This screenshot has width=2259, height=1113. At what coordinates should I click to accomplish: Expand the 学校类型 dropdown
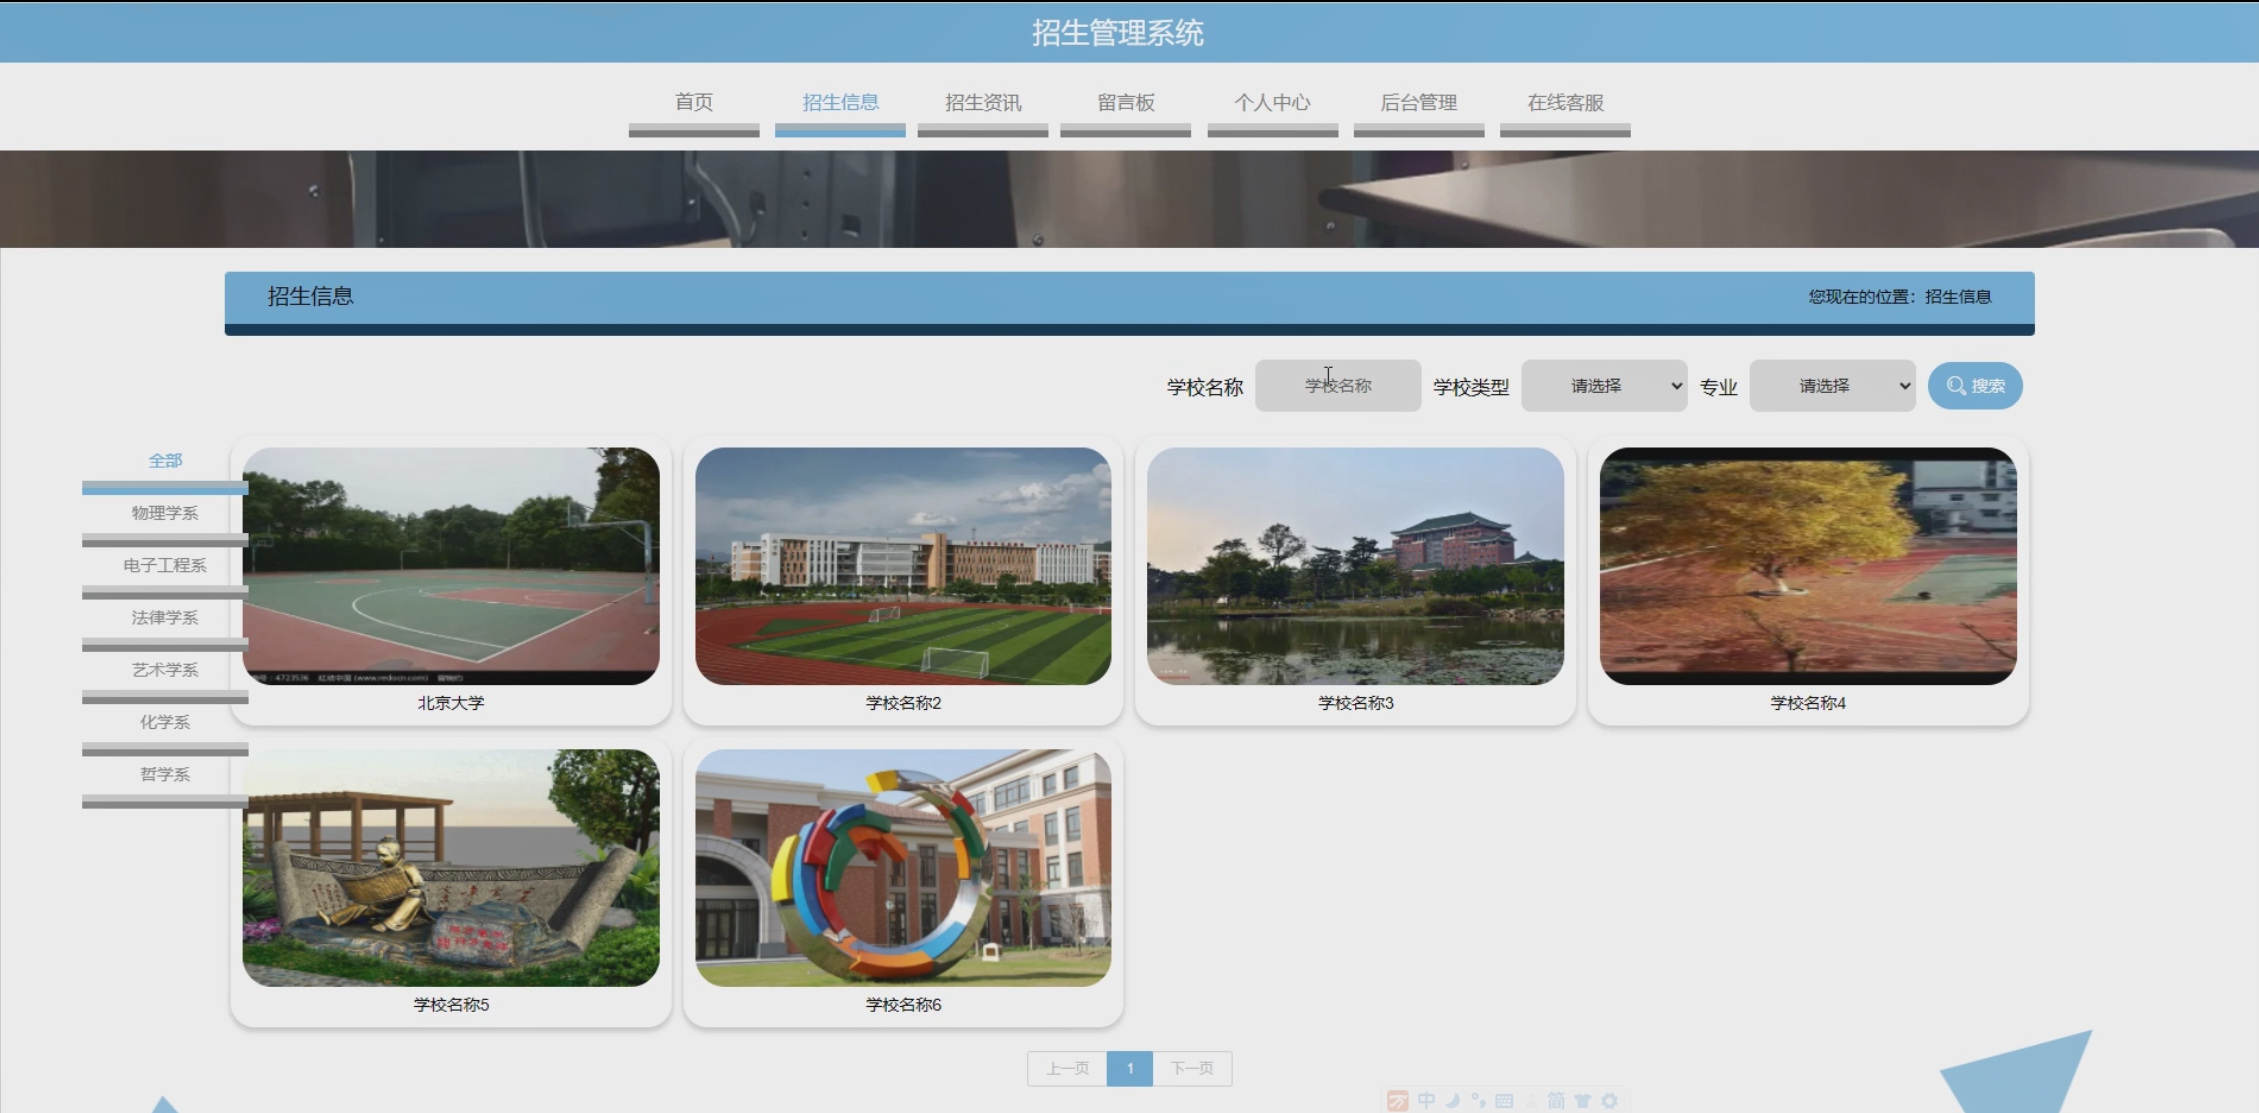pos(1604,386)
